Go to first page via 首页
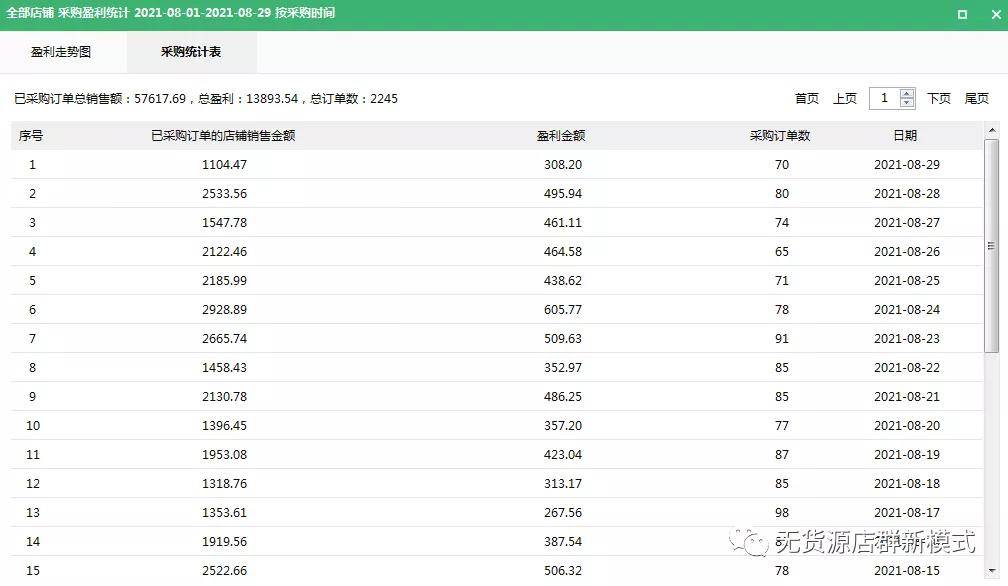The image size is (1008, 586). [x=806, y=98]
